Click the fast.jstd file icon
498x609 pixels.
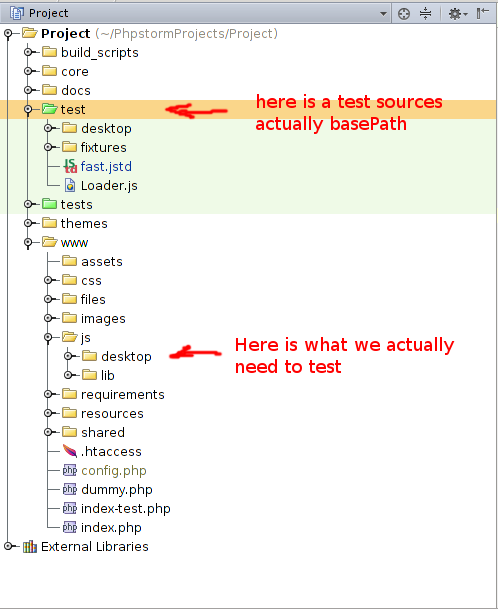coord(70,166)
